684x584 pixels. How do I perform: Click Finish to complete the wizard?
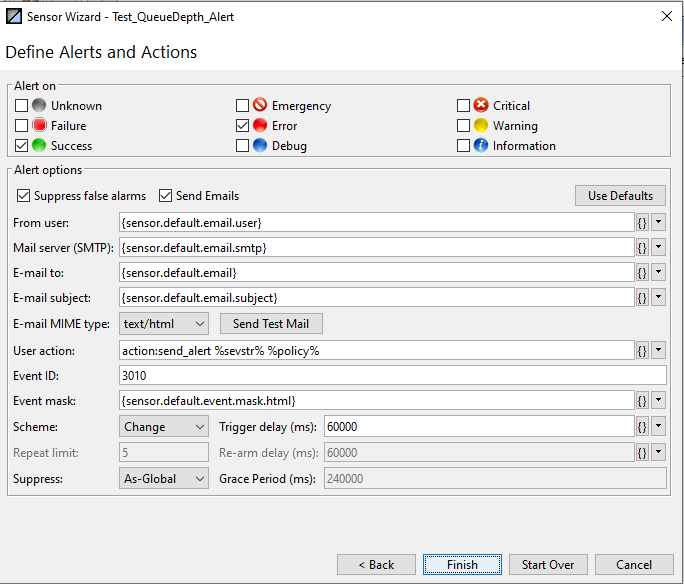click(462, 565)
